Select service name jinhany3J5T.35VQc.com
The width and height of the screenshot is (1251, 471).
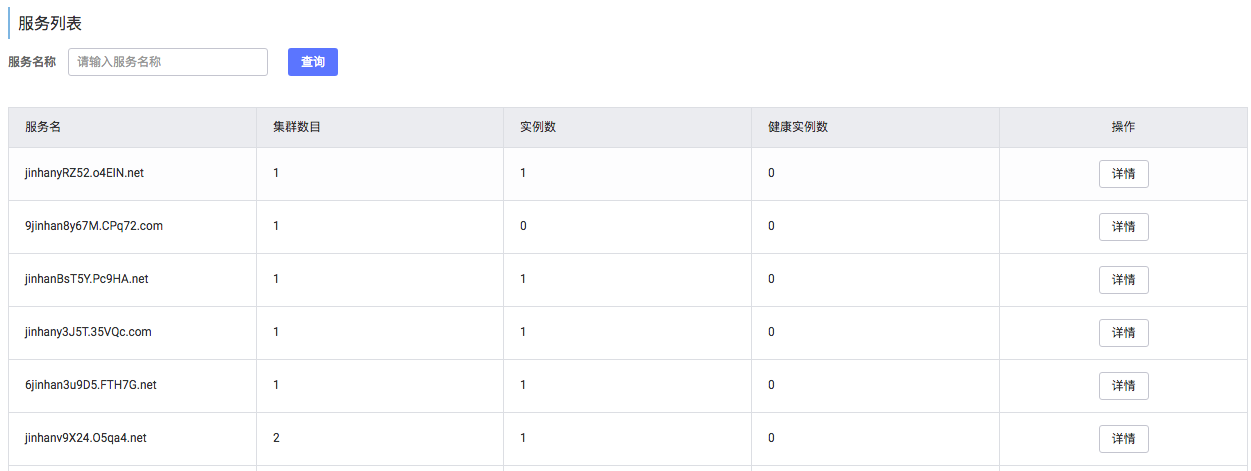(x=88, y=332)
